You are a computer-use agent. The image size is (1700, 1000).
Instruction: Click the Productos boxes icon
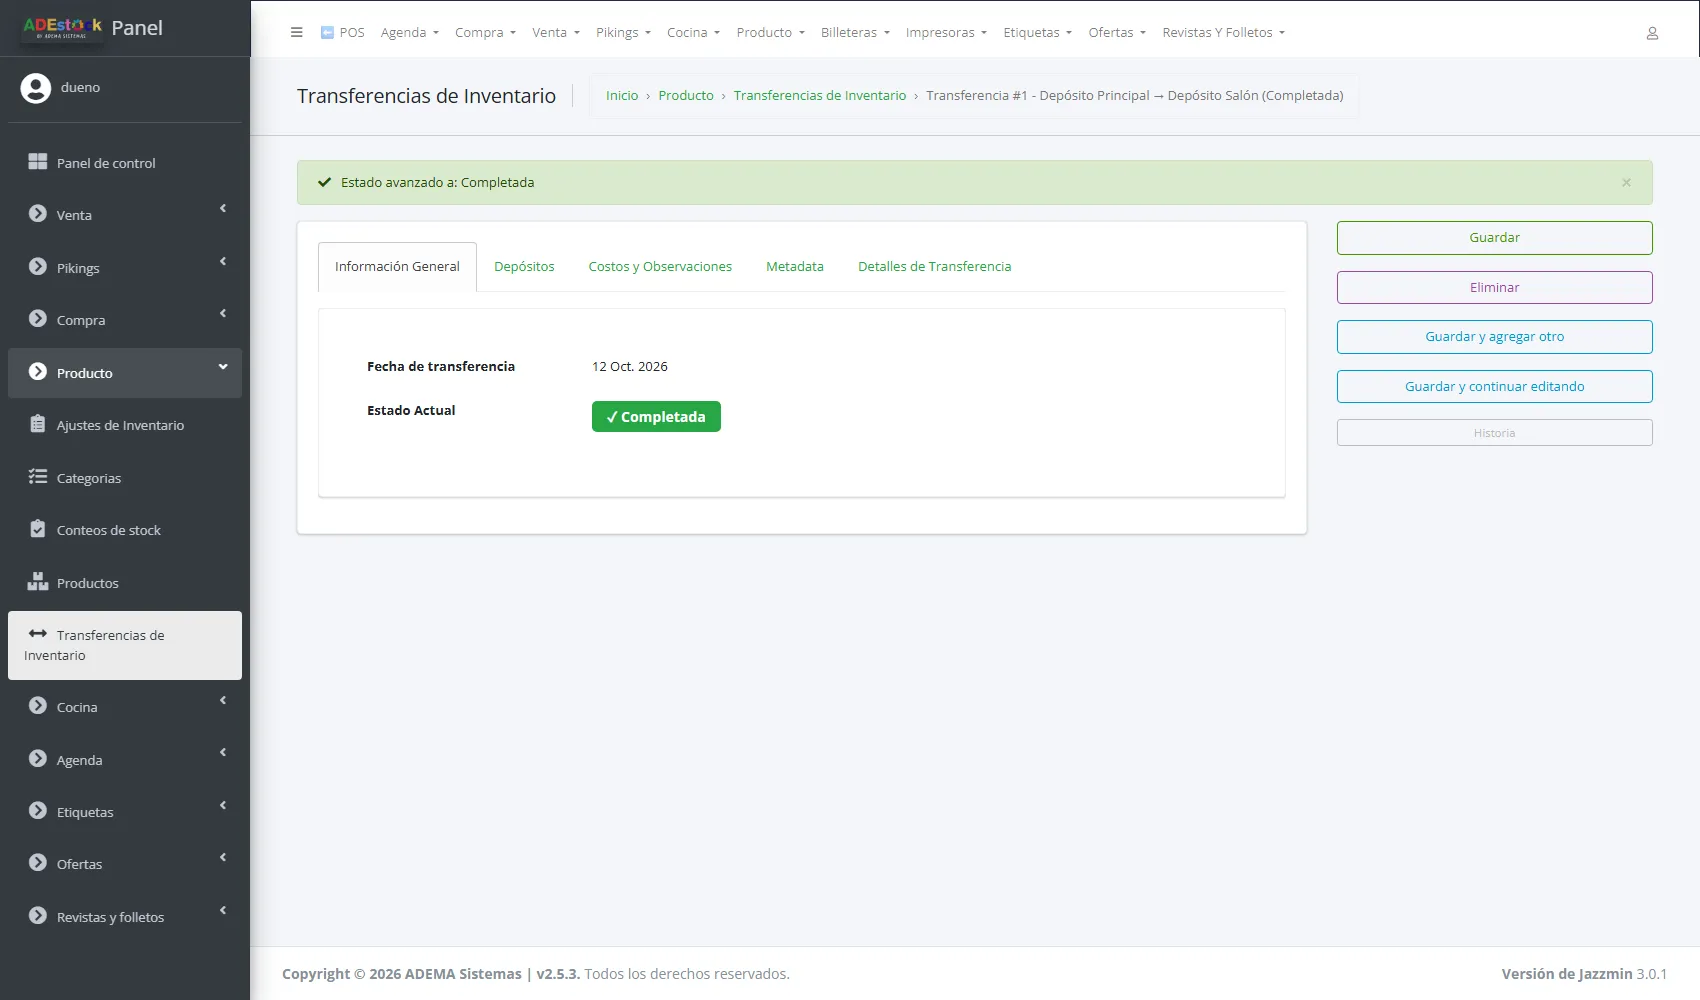coord(38,582)
